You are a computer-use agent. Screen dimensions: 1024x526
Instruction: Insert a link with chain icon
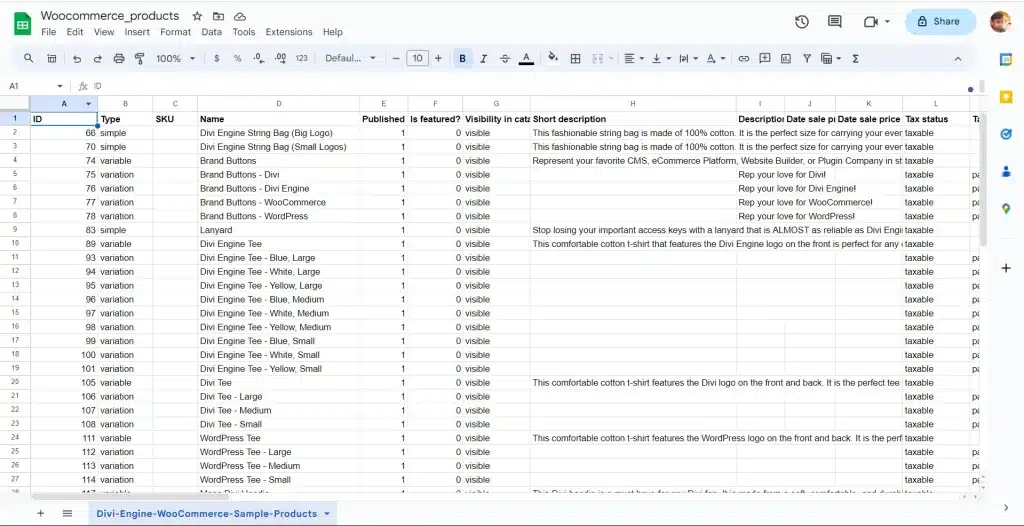pos(743,59)
